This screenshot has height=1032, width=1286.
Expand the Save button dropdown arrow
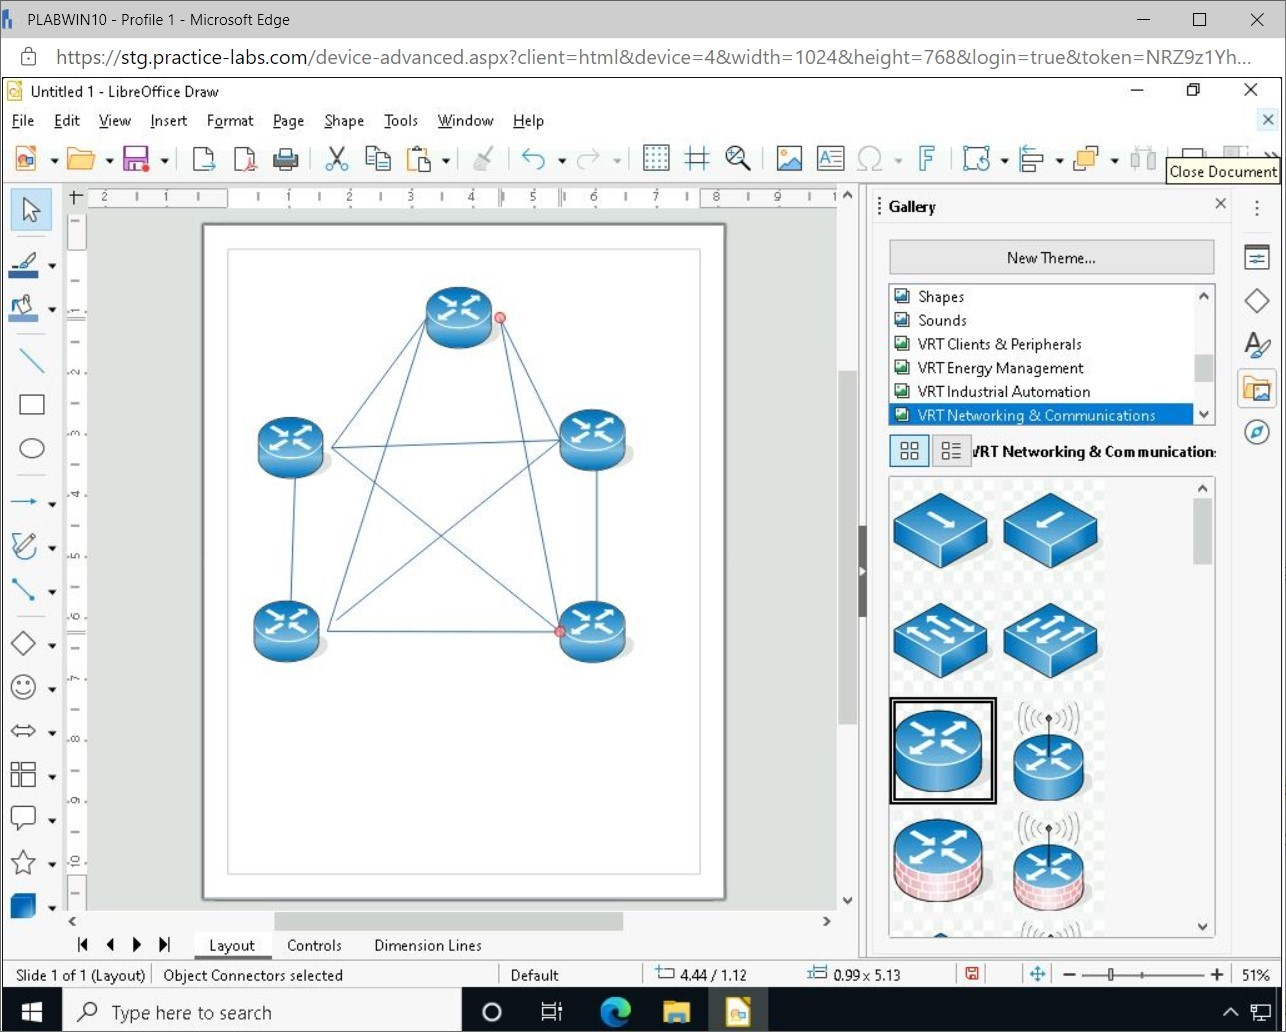[164, 160]
